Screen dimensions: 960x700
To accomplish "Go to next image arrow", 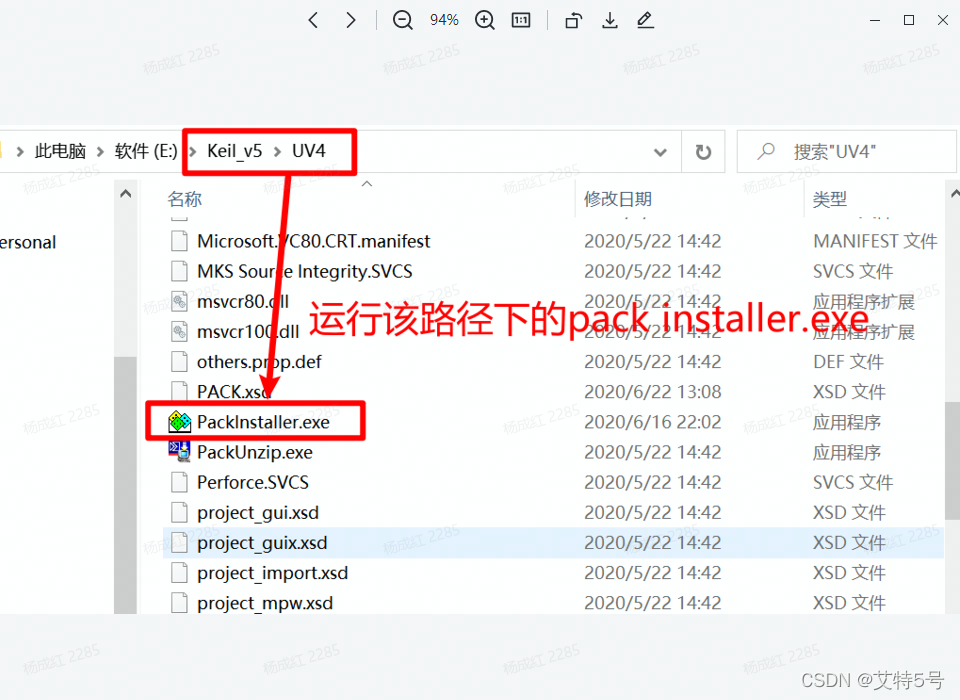I will (x=350, y=20).
